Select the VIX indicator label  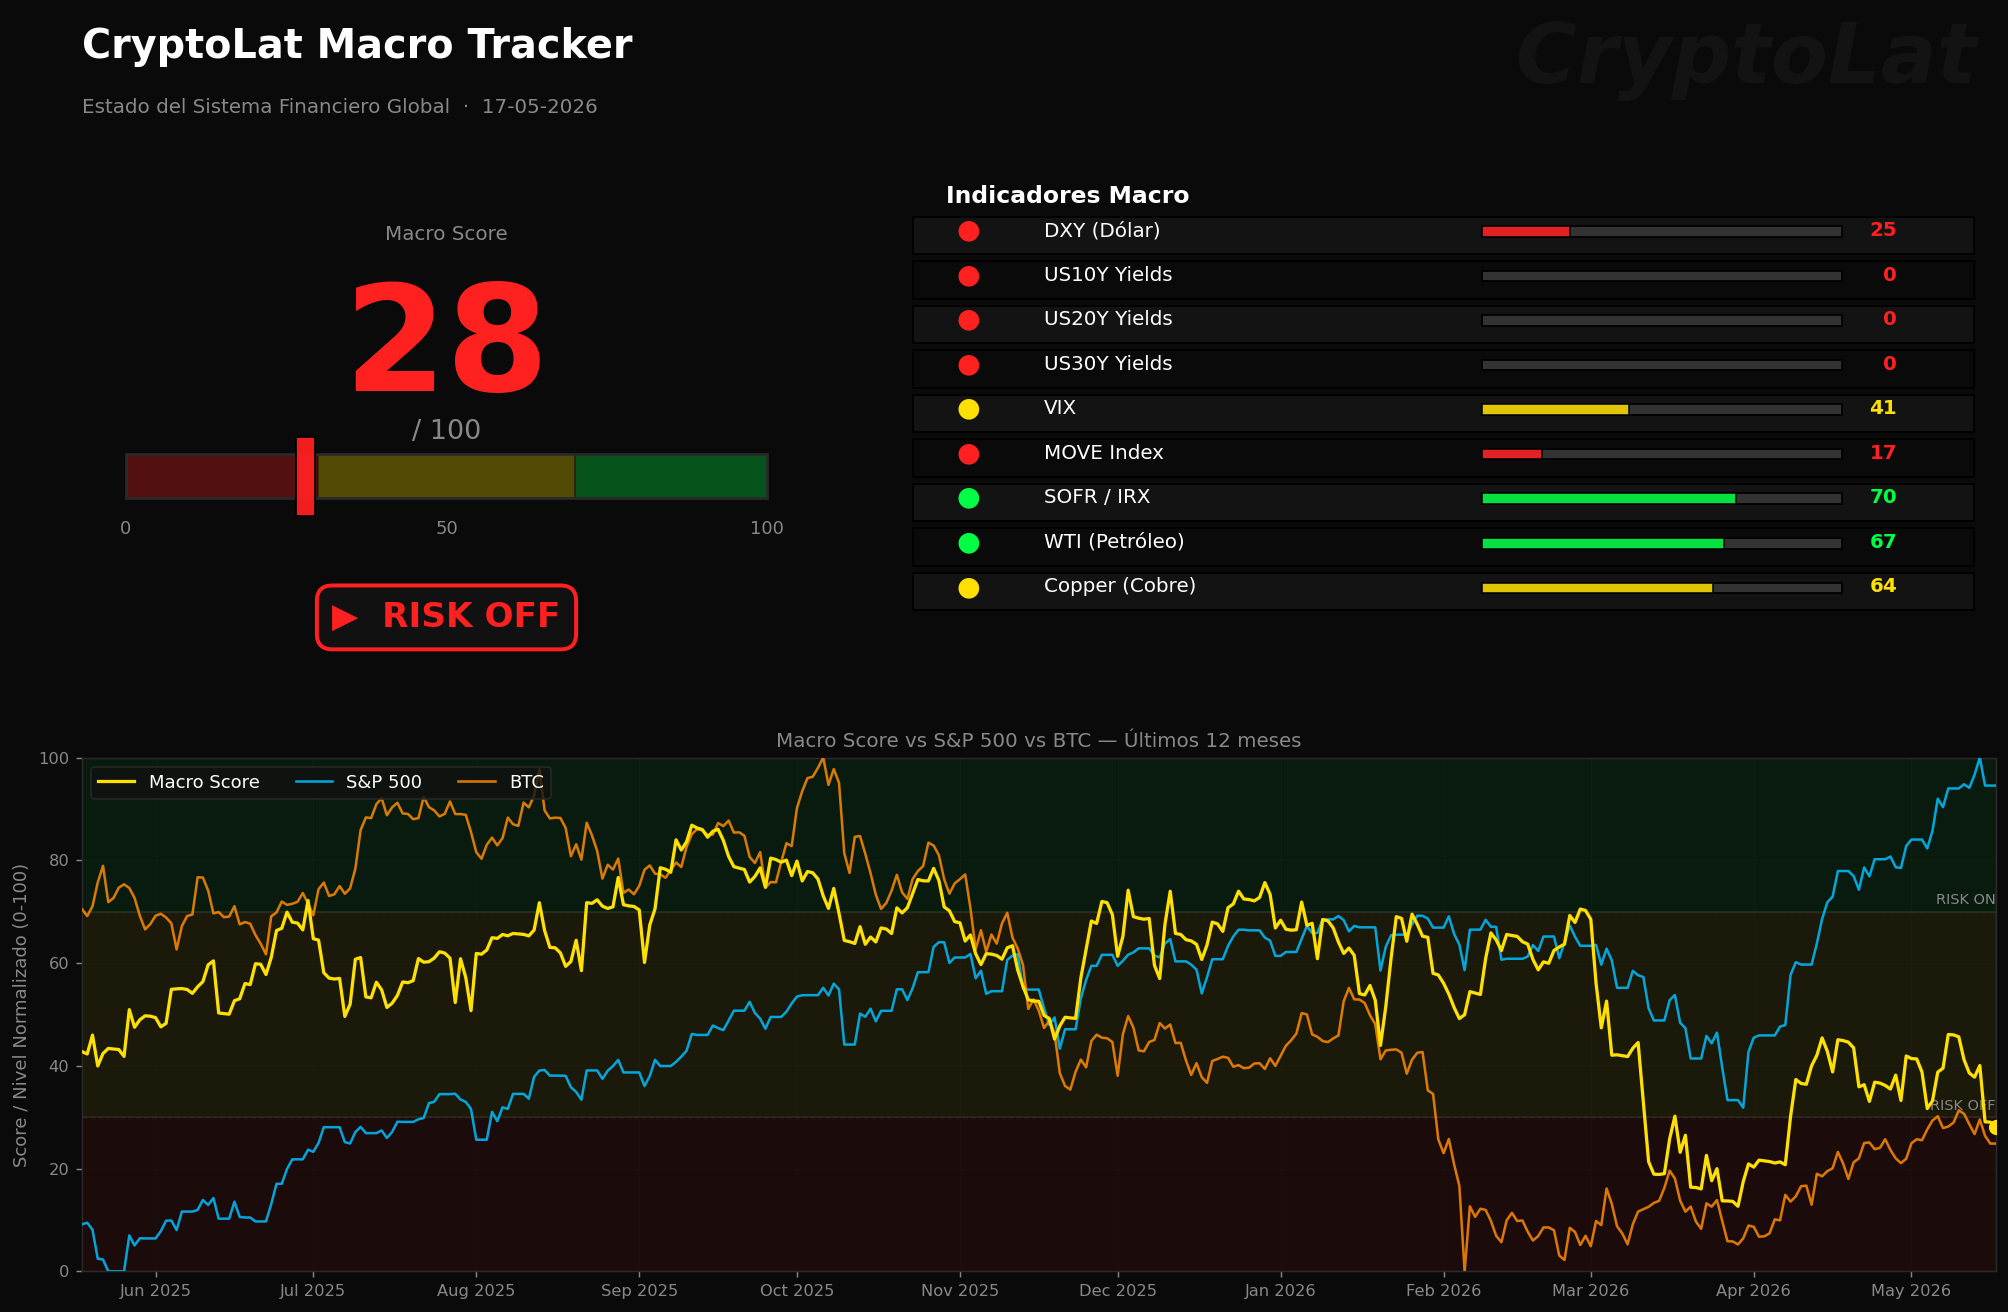pyautogui.click(x=1060, y=408)
